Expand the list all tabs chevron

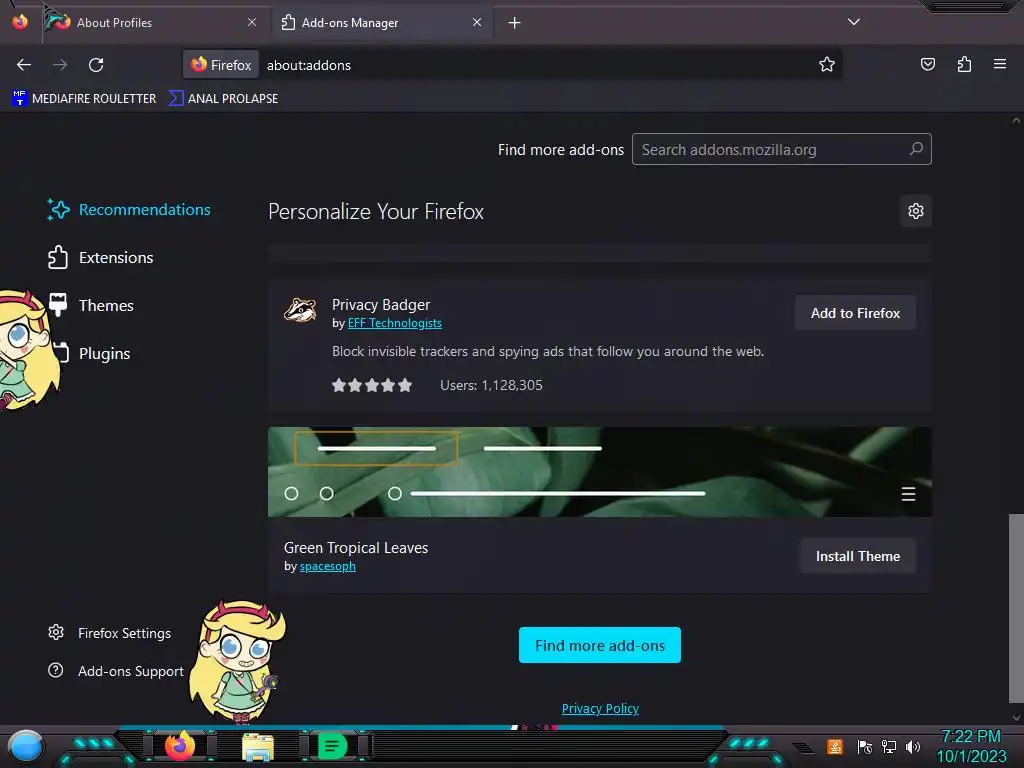tap(854, 22)
